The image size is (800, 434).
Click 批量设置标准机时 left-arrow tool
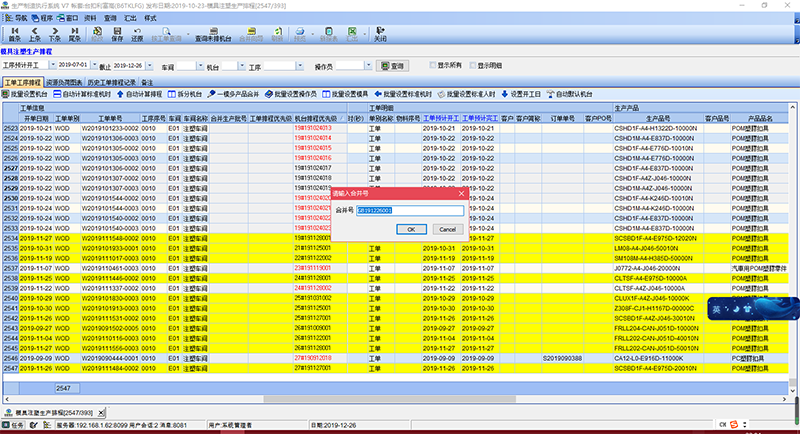pyautogui.click(x=403, y=94)
